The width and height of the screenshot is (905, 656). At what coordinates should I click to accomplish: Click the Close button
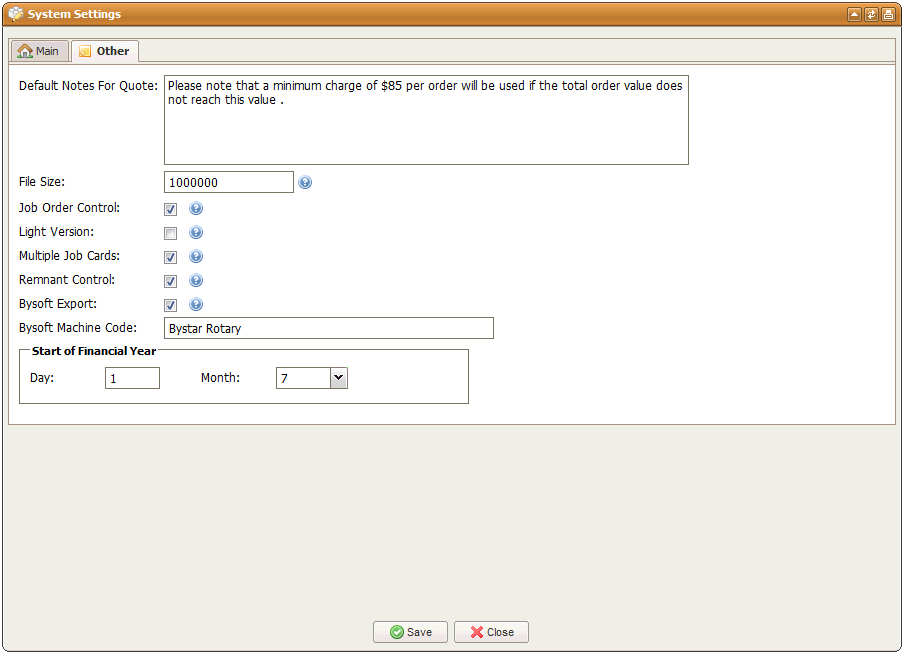click(x=491, y=632)
